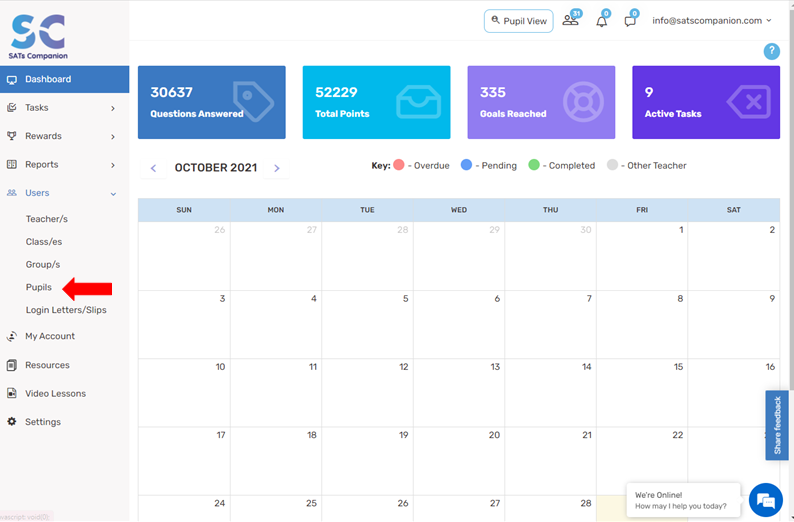Image resolution: width=794 pixels, height=522 pixels.
Task: Click the Dashboard monitor icon
Action: pos(12,79)
